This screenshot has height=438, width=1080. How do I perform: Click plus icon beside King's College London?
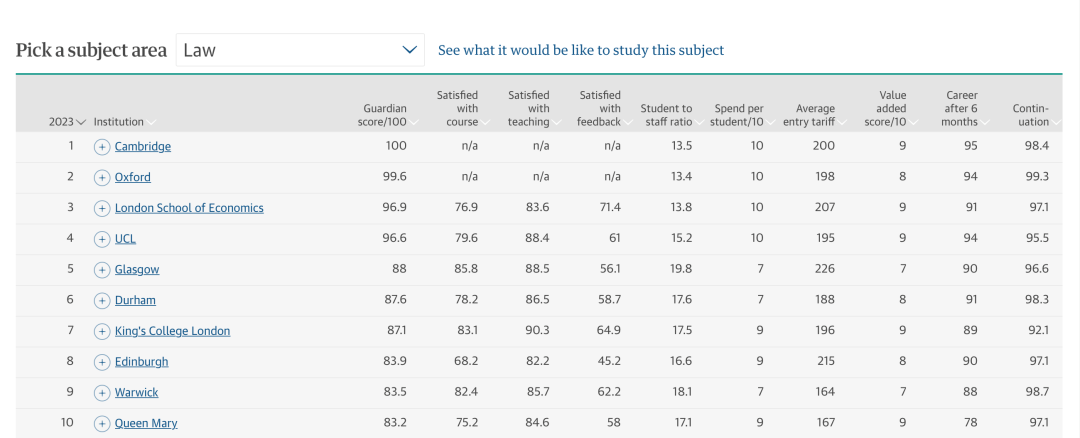[101, 331]
